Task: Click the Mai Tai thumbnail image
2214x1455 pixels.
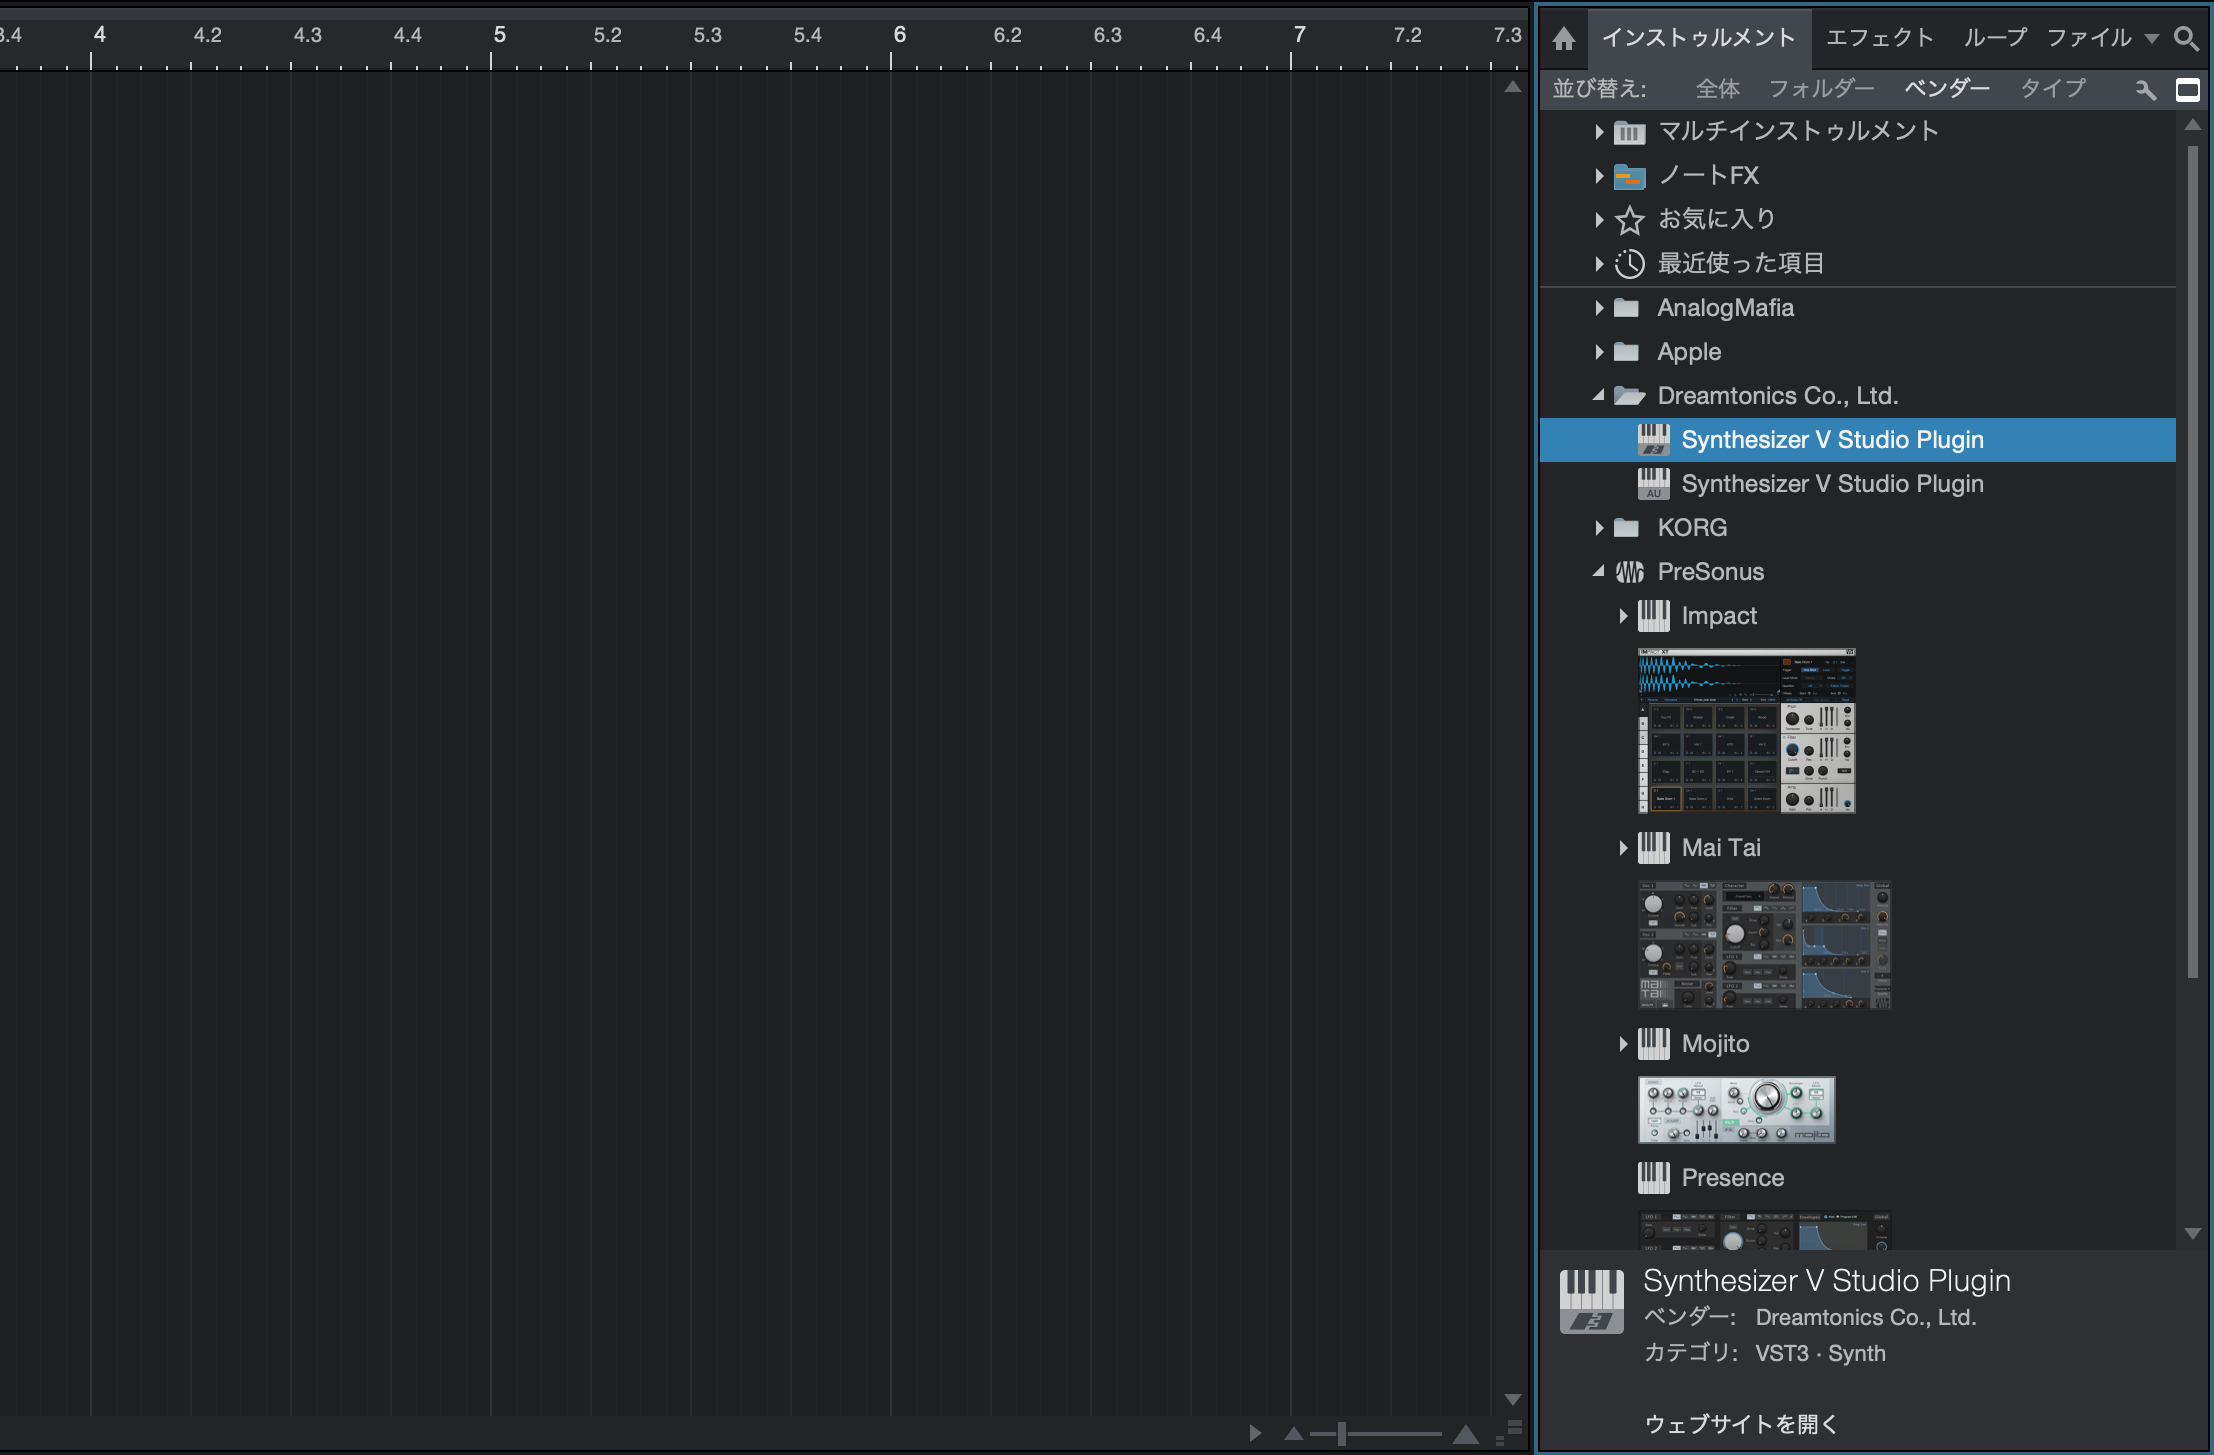Action: (x=1765, y=945)
